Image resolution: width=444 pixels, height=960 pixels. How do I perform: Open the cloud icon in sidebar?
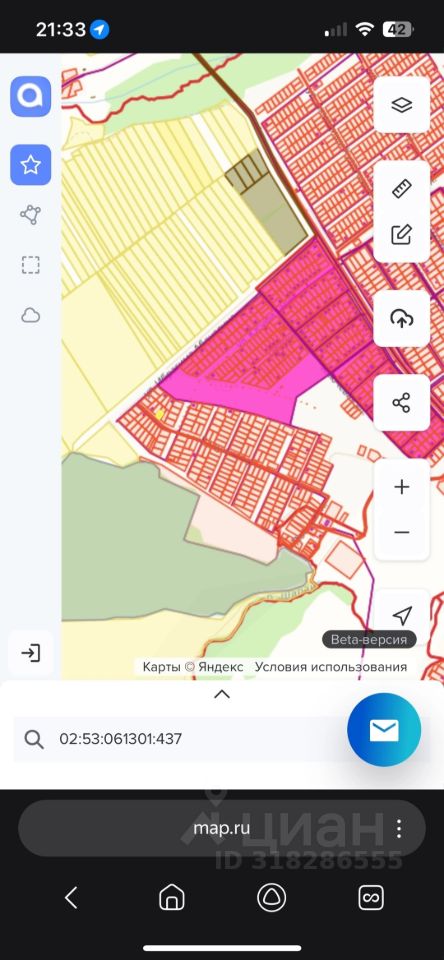click(31, 315)
